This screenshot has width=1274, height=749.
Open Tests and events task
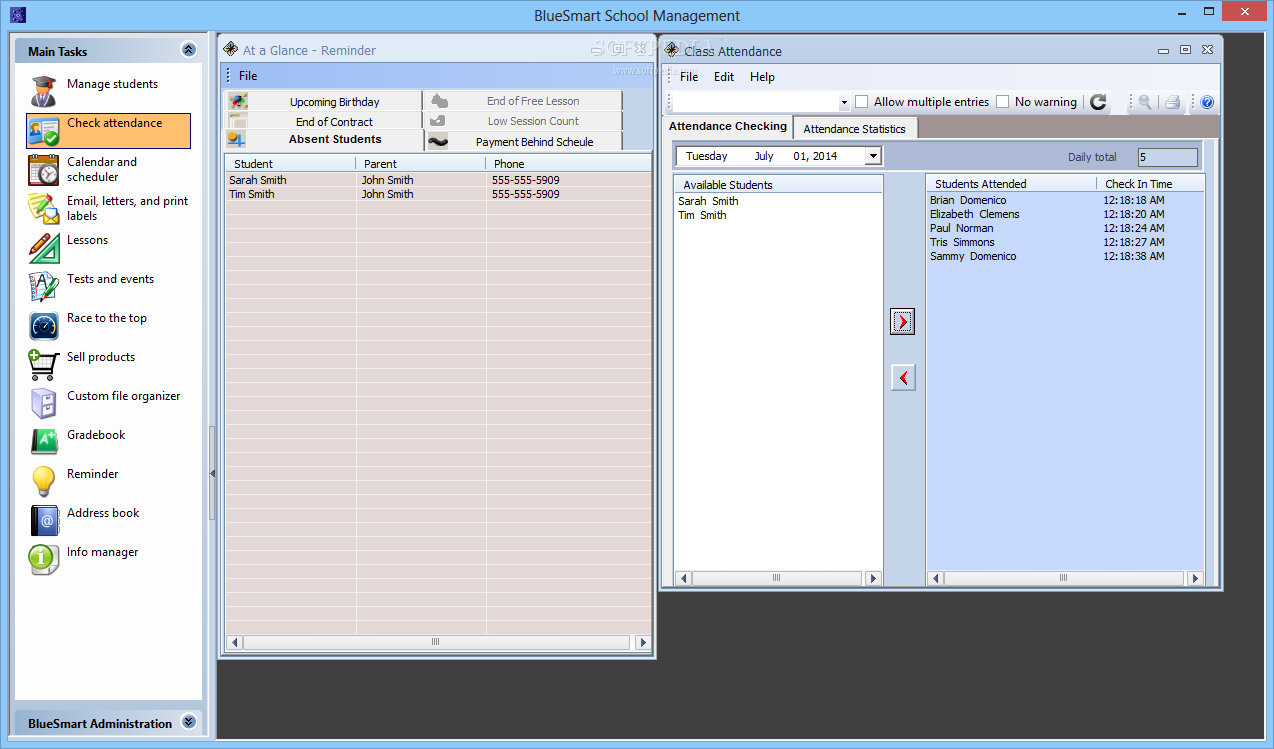[x=108, y=287]
